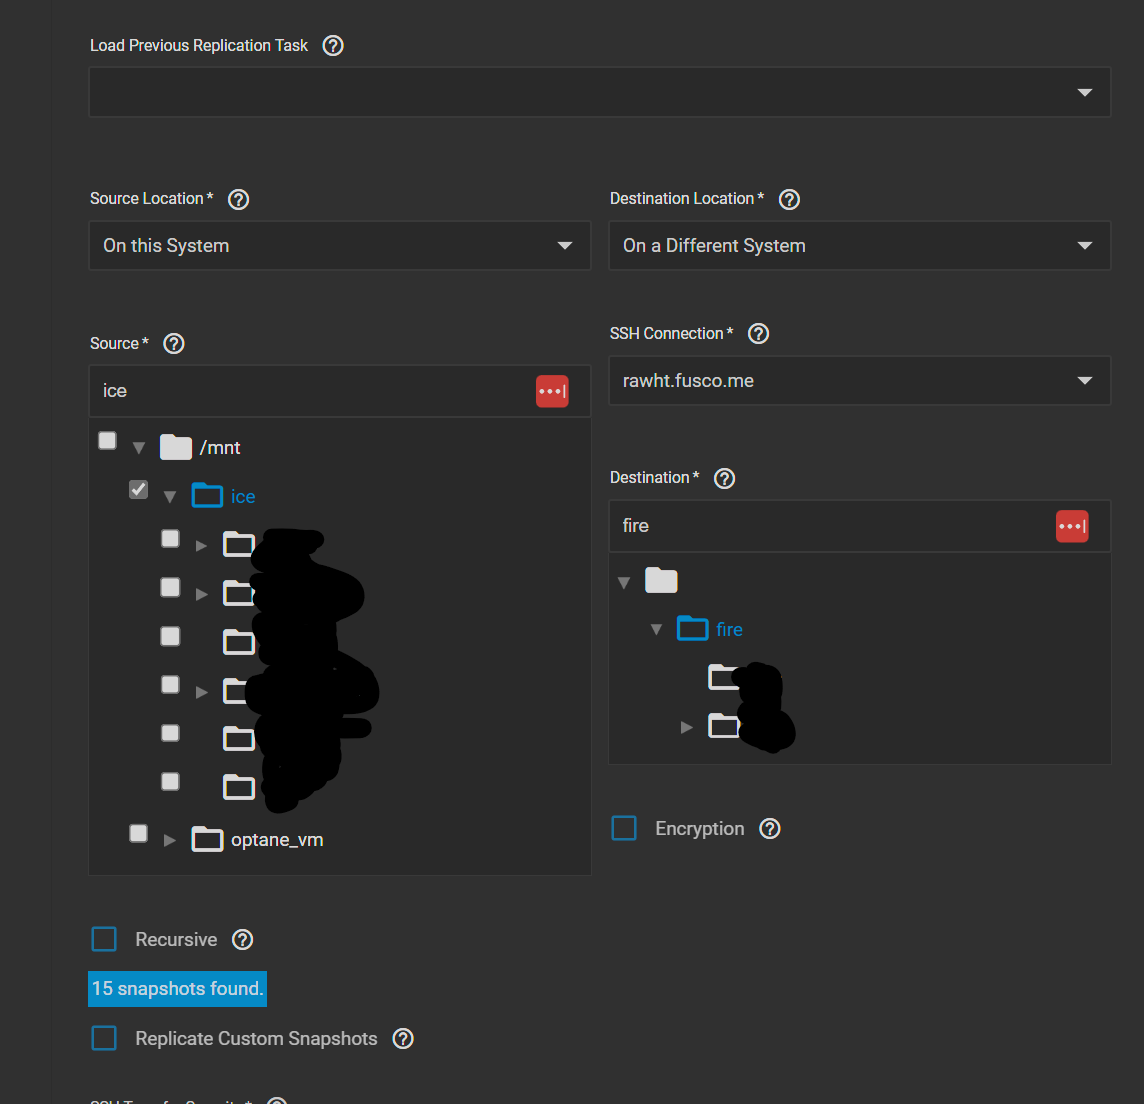Check the third child dataset under ice
Screen dimensions: 1144x1104
(x=170, y=636)
